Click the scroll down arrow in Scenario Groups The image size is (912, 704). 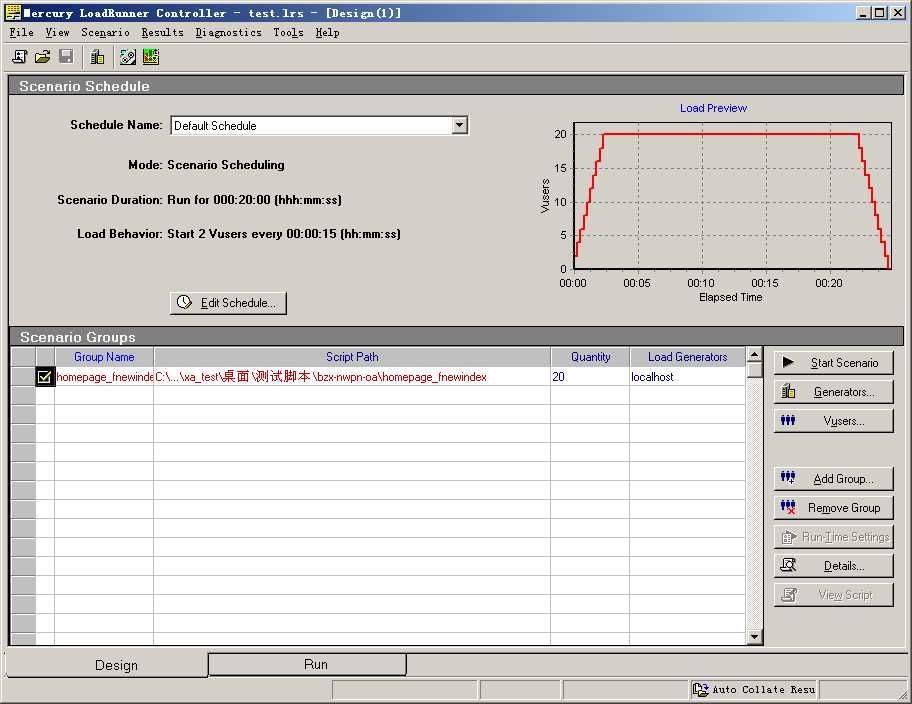click(754, 637)
